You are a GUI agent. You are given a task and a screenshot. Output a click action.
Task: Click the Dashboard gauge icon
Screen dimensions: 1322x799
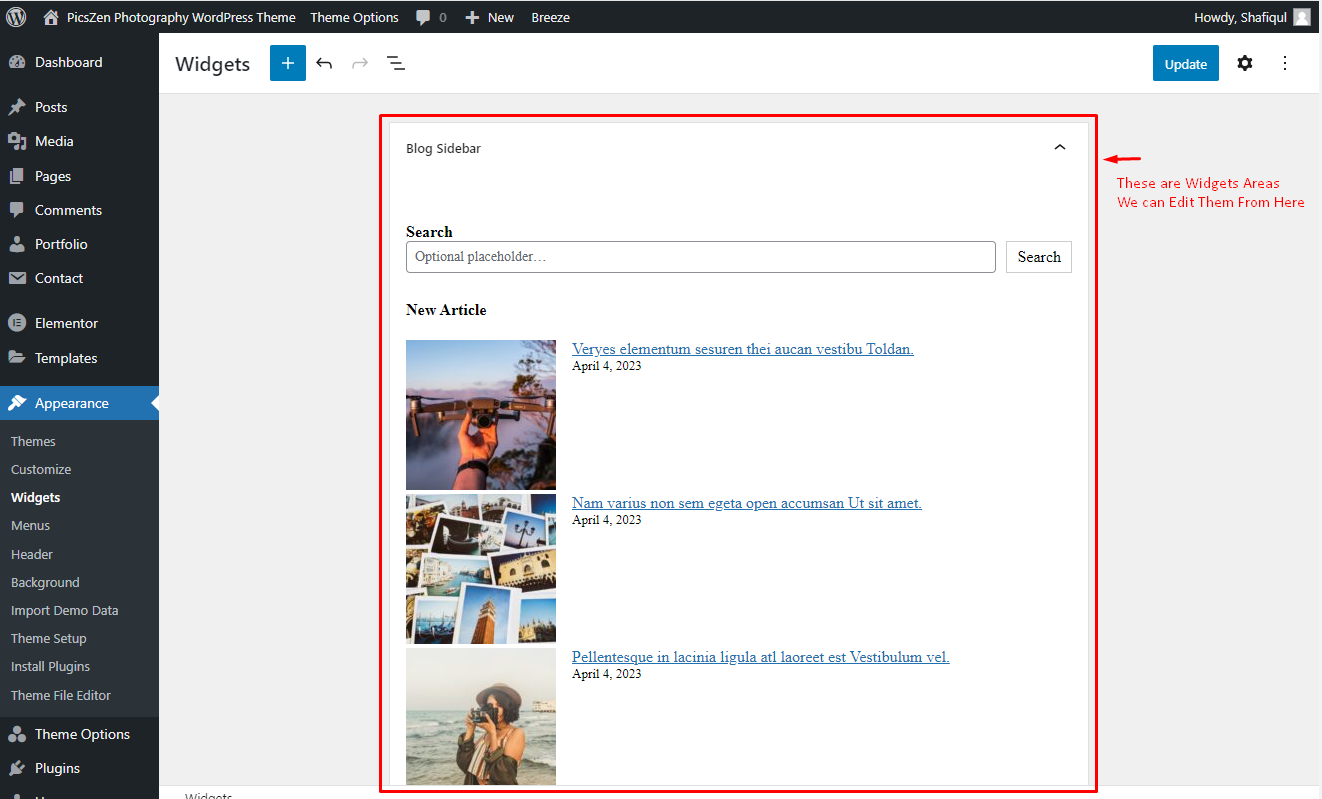[17, 62]
